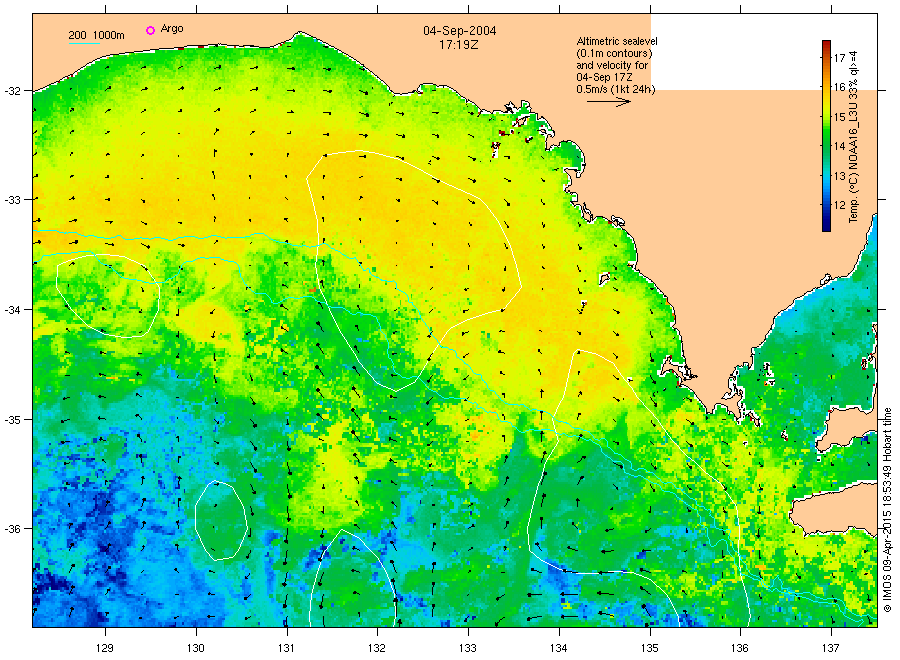Click longitude label '136'

point(740,649)
